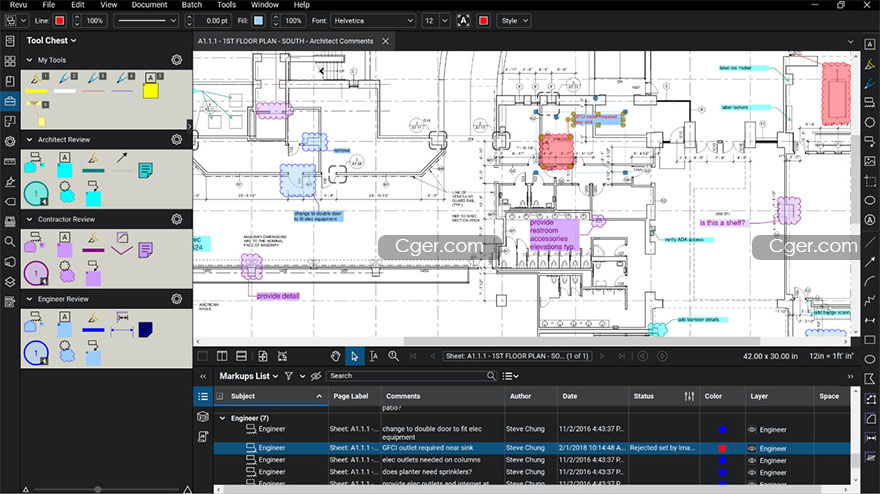Open the Layers panel stack icon
This screenshot has height=494, width=880.
(10, 282)
